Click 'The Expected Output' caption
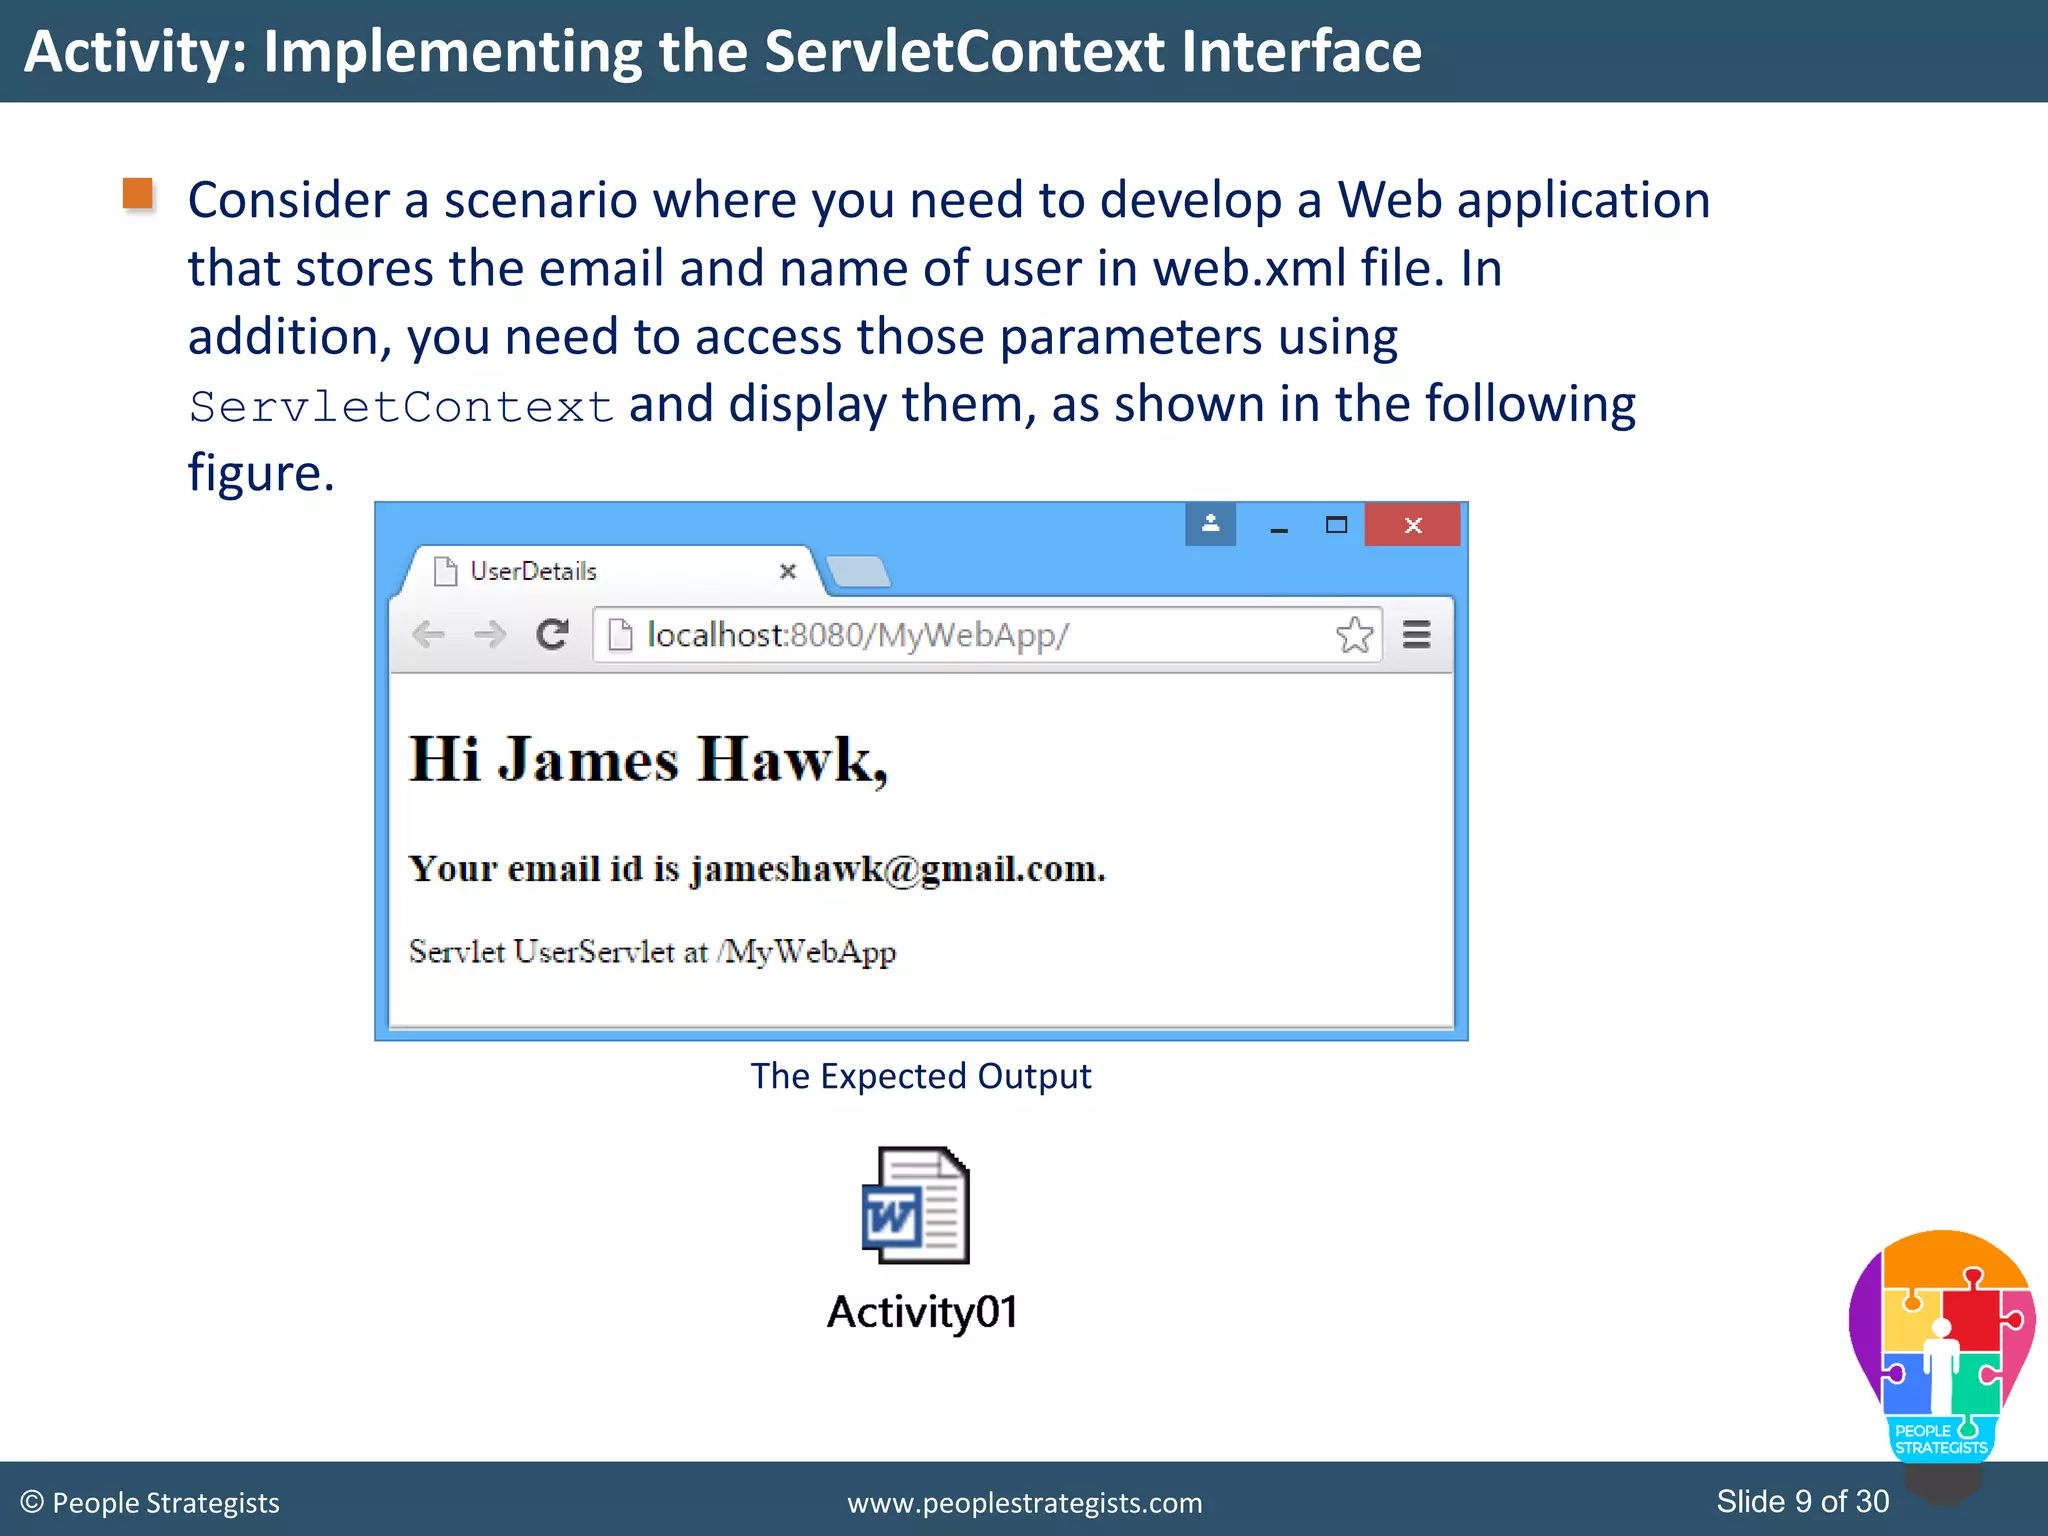This screenshot has height=1536, width=2048. pos(921,1076)
